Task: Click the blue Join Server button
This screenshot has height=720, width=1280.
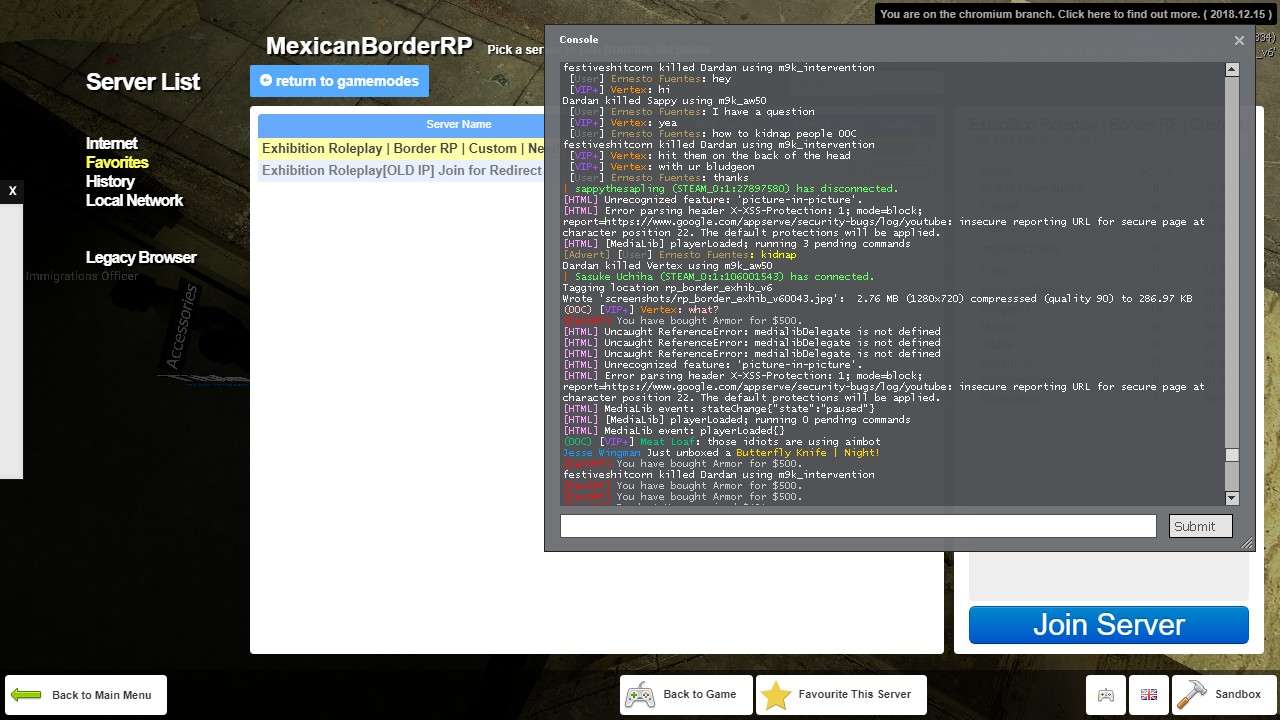Action: (1108, 625)
